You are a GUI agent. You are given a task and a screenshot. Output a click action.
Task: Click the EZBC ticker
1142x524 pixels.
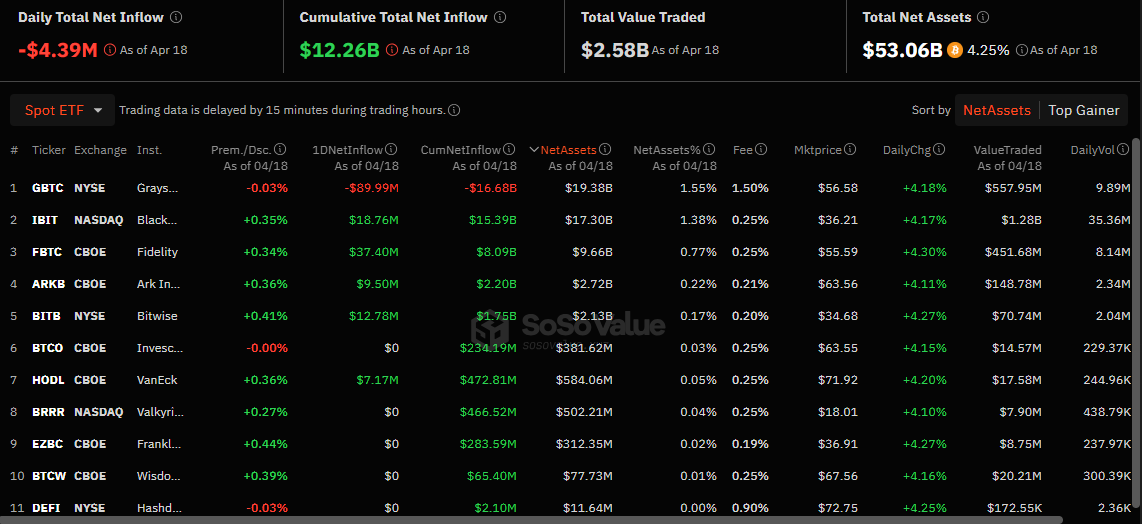tap(47, 444)
